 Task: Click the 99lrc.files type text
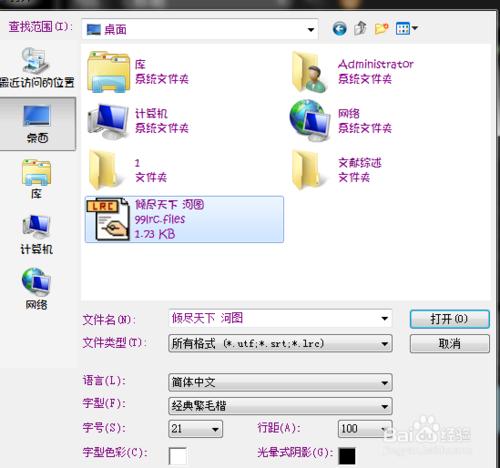tap(160, 219)
